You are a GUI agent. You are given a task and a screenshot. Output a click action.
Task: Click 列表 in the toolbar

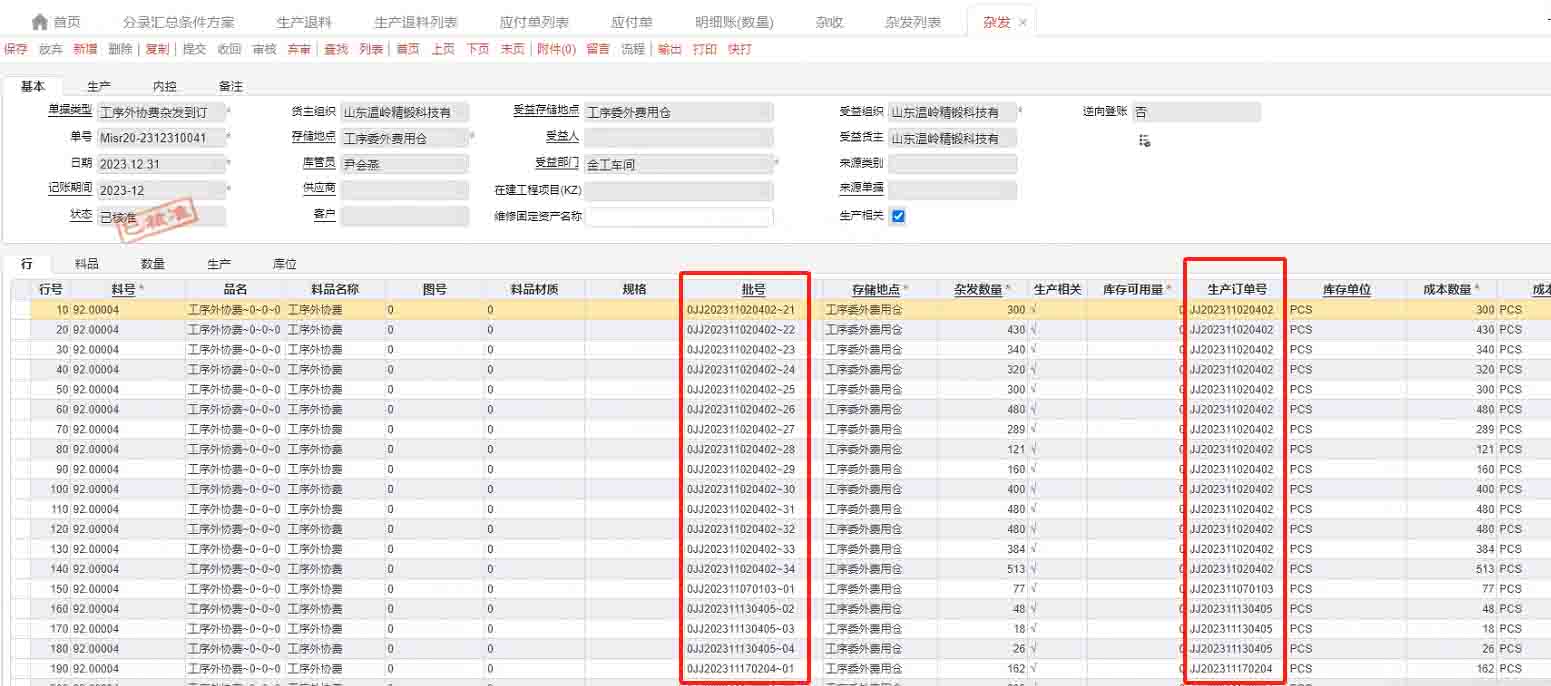click(371, 49)
